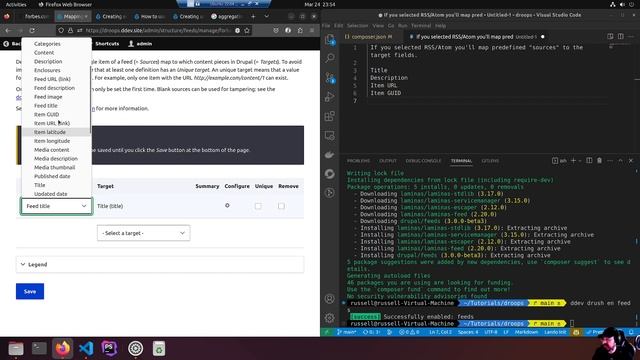640x360 pixels.
Task: Open the Shortcuts toolbar link
Action: [107, 44]
